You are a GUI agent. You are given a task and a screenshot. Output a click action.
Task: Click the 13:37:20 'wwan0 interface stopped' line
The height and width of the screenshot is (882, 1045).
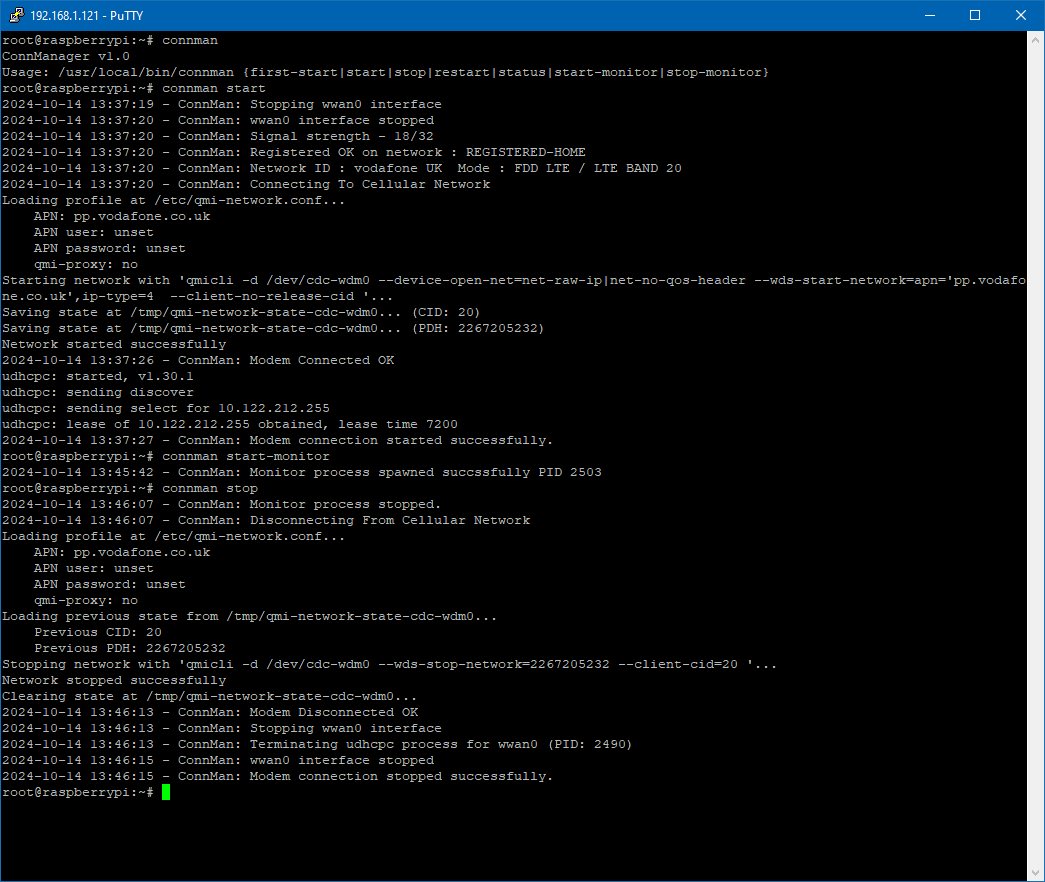coord(218,120)
